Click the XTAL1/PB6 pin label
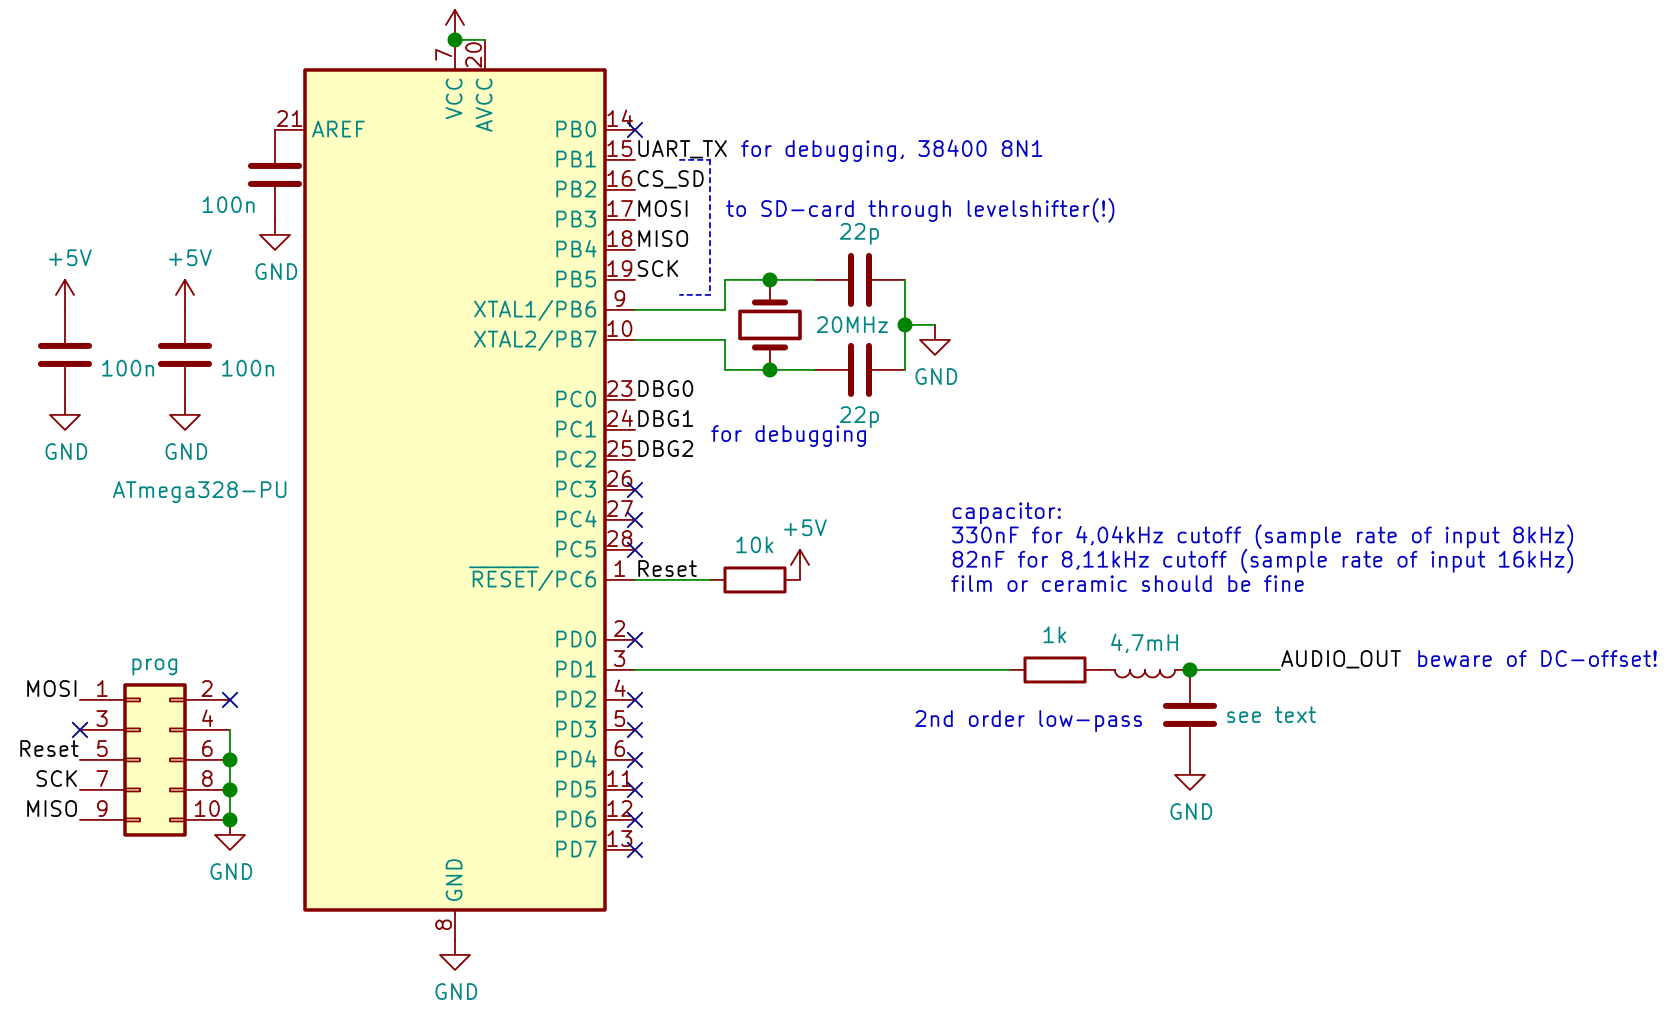Image resolution: width=1674 pixels, height=1016 pixels. (535, 310)
